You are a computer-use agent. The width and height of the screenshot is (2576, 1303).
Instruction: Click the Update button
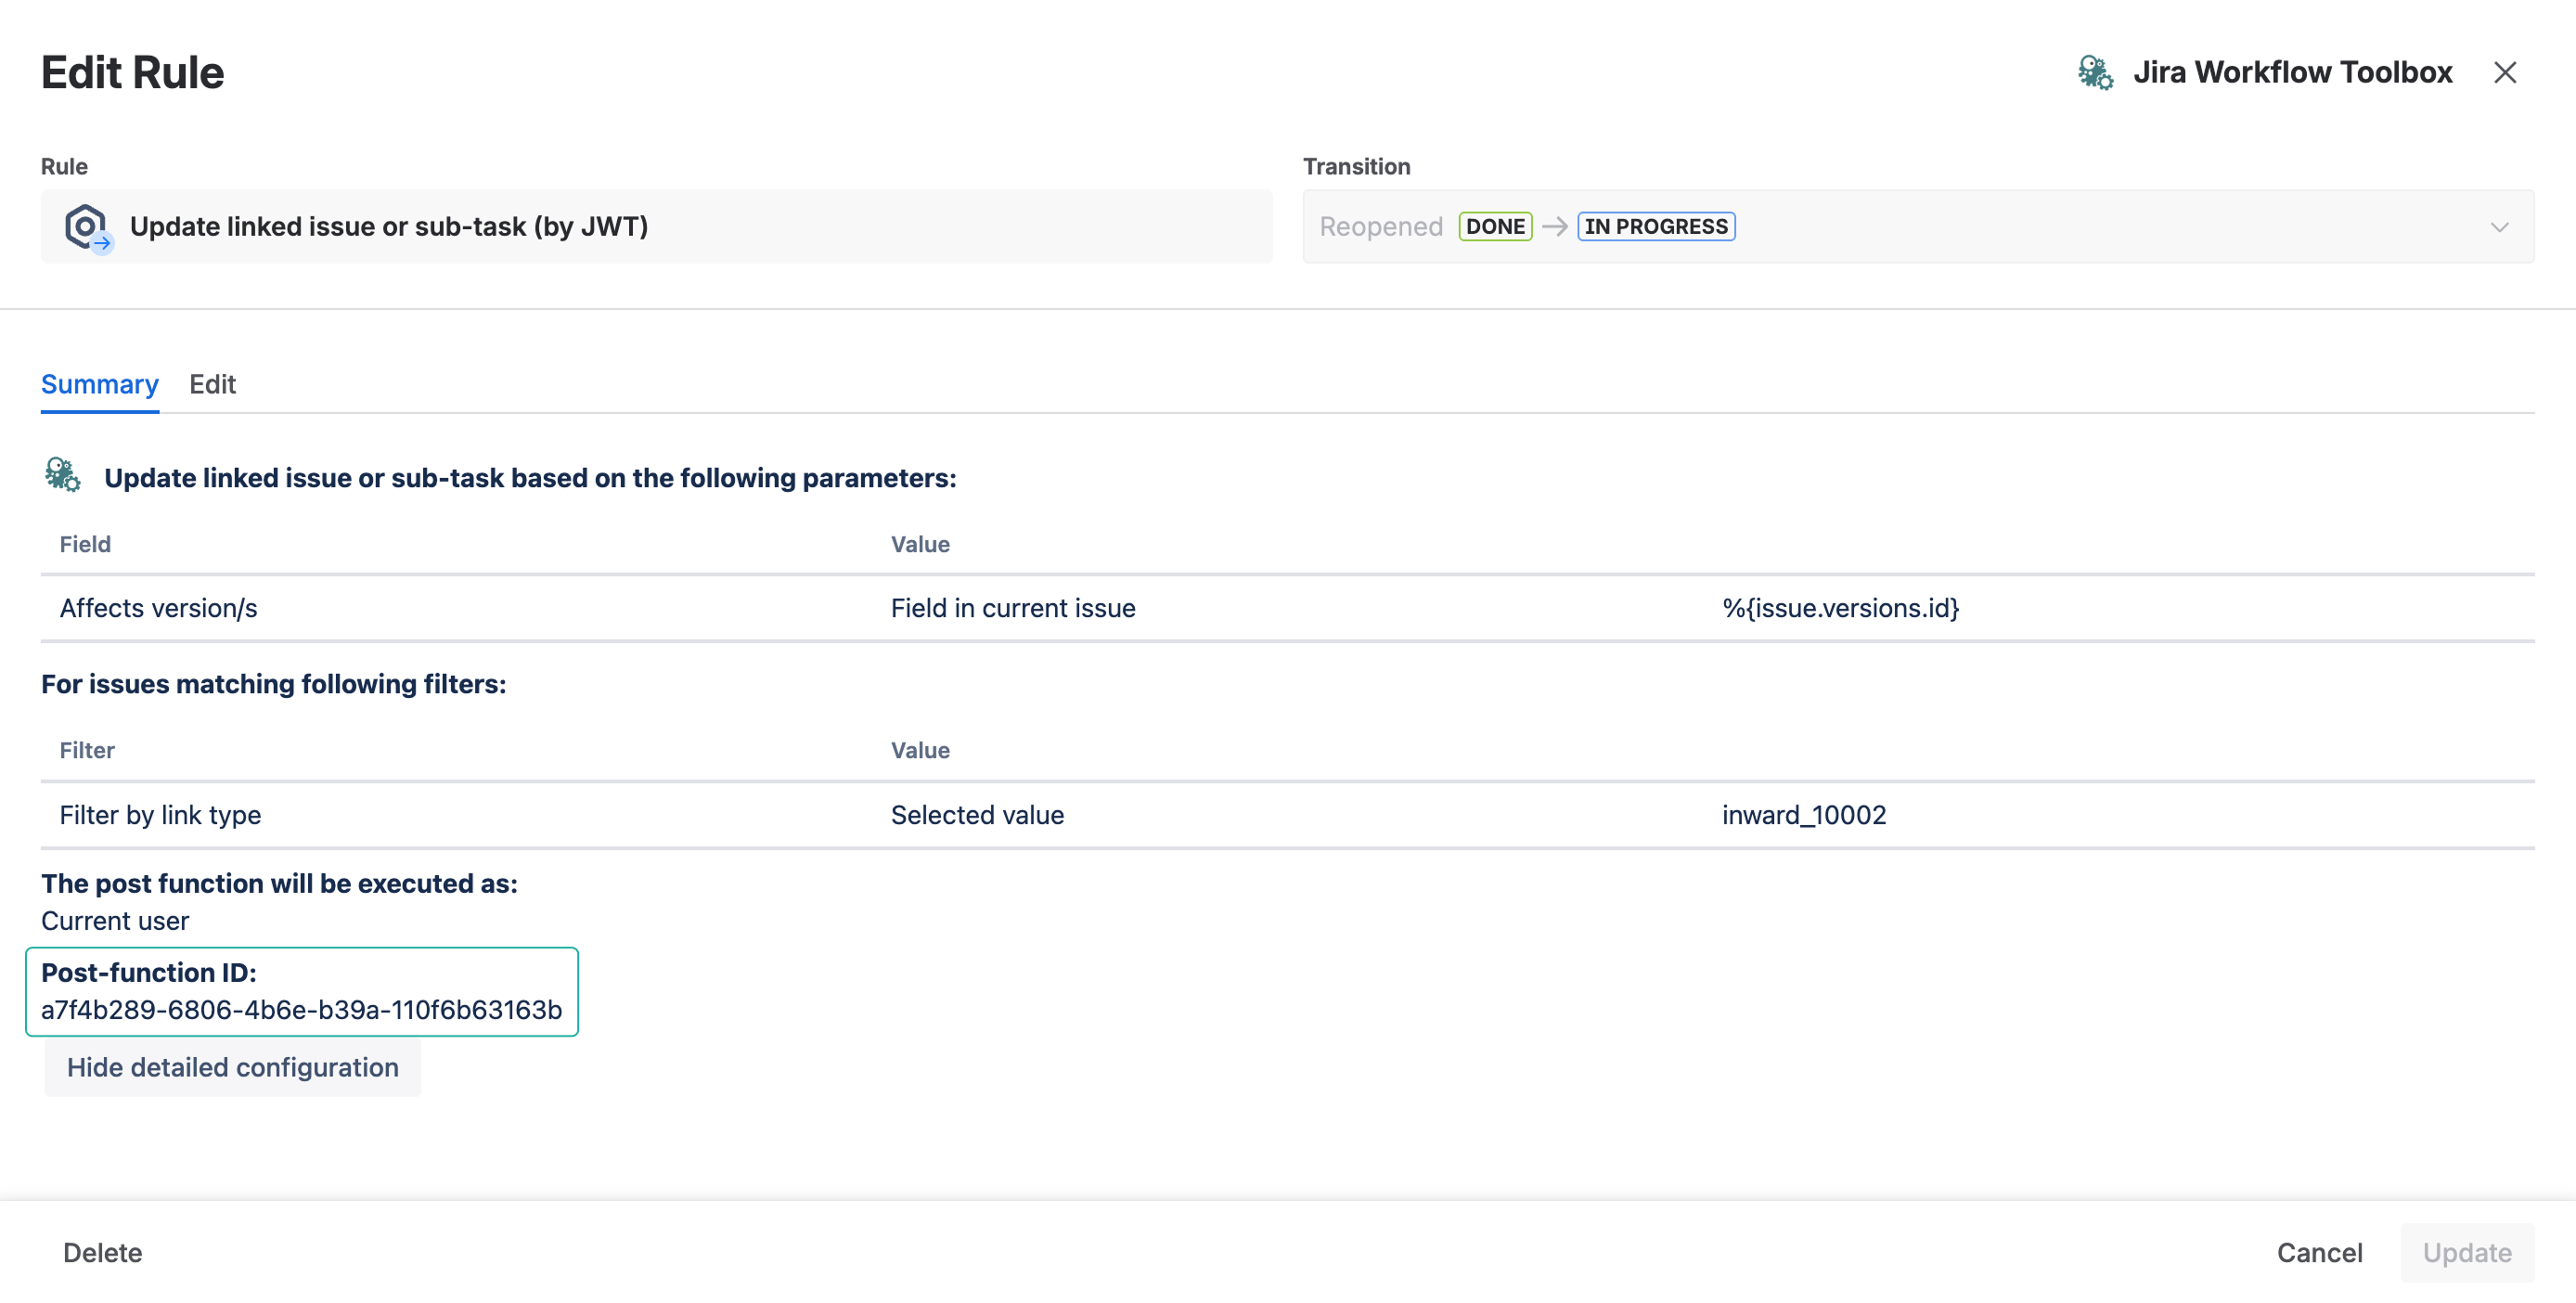(2466, 1252)
